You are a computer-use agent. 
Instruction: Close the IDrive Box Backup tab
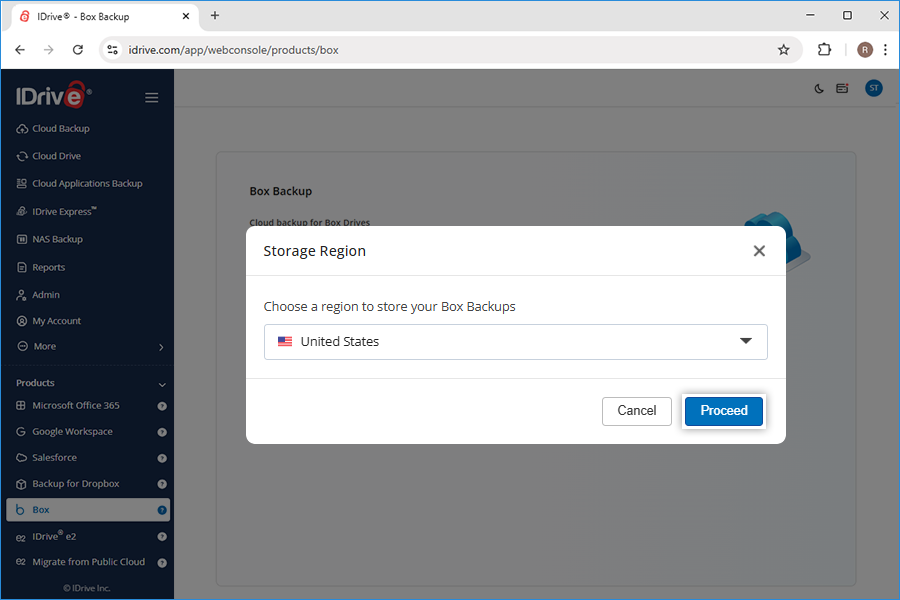pos(185,16)
